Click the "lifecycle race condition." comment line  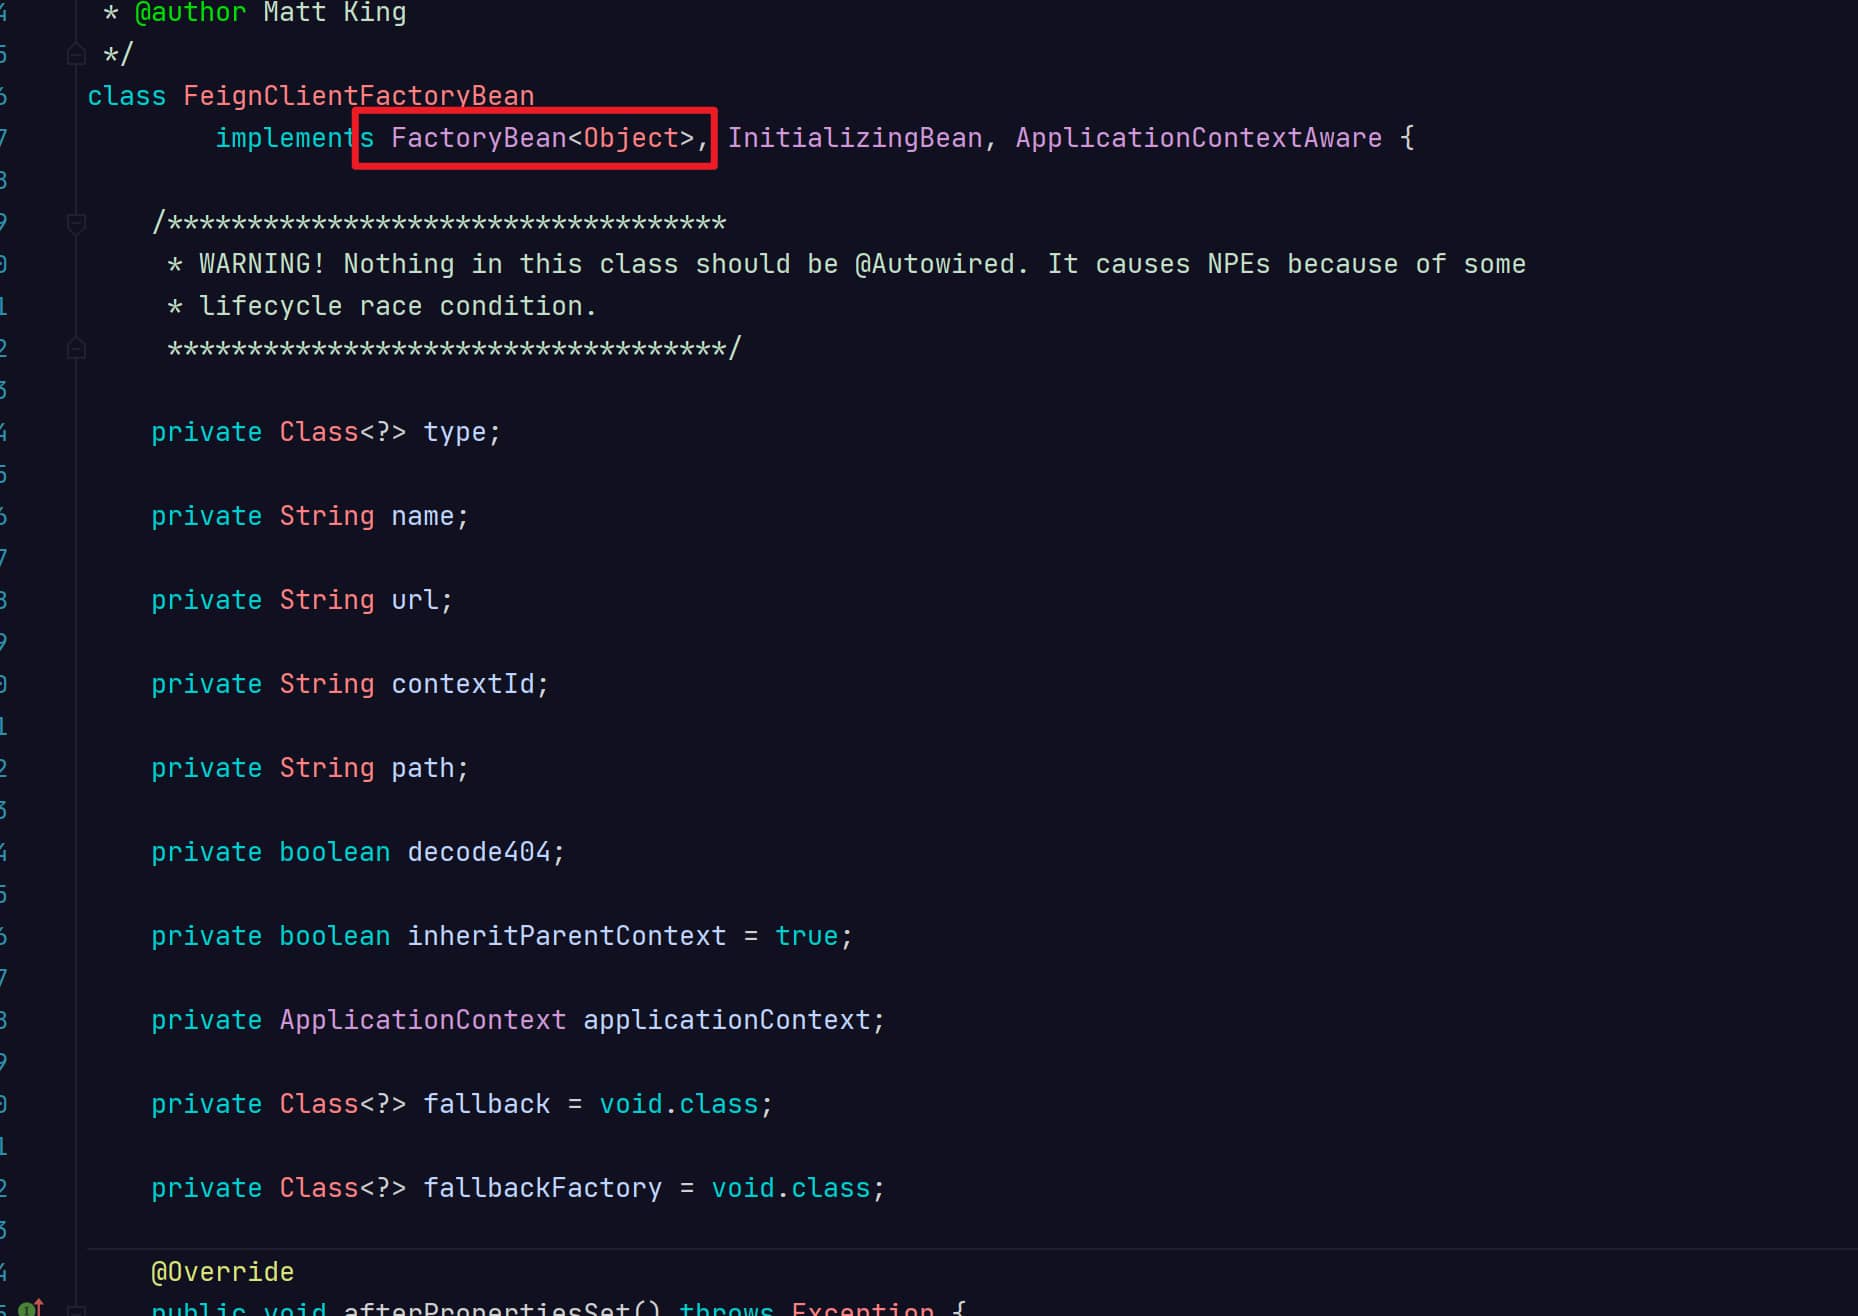398,306
